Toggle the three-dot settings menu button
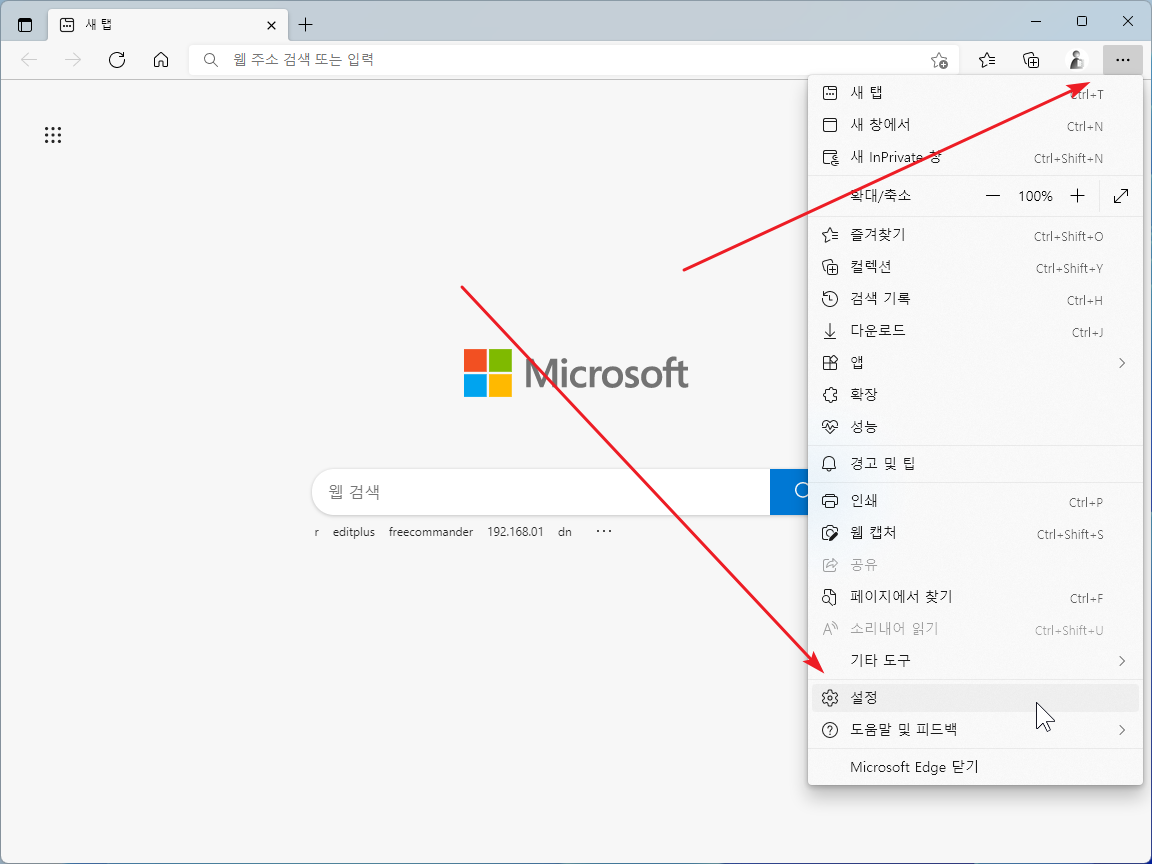The image size is (1152, 864). (x=1122, y=60)
